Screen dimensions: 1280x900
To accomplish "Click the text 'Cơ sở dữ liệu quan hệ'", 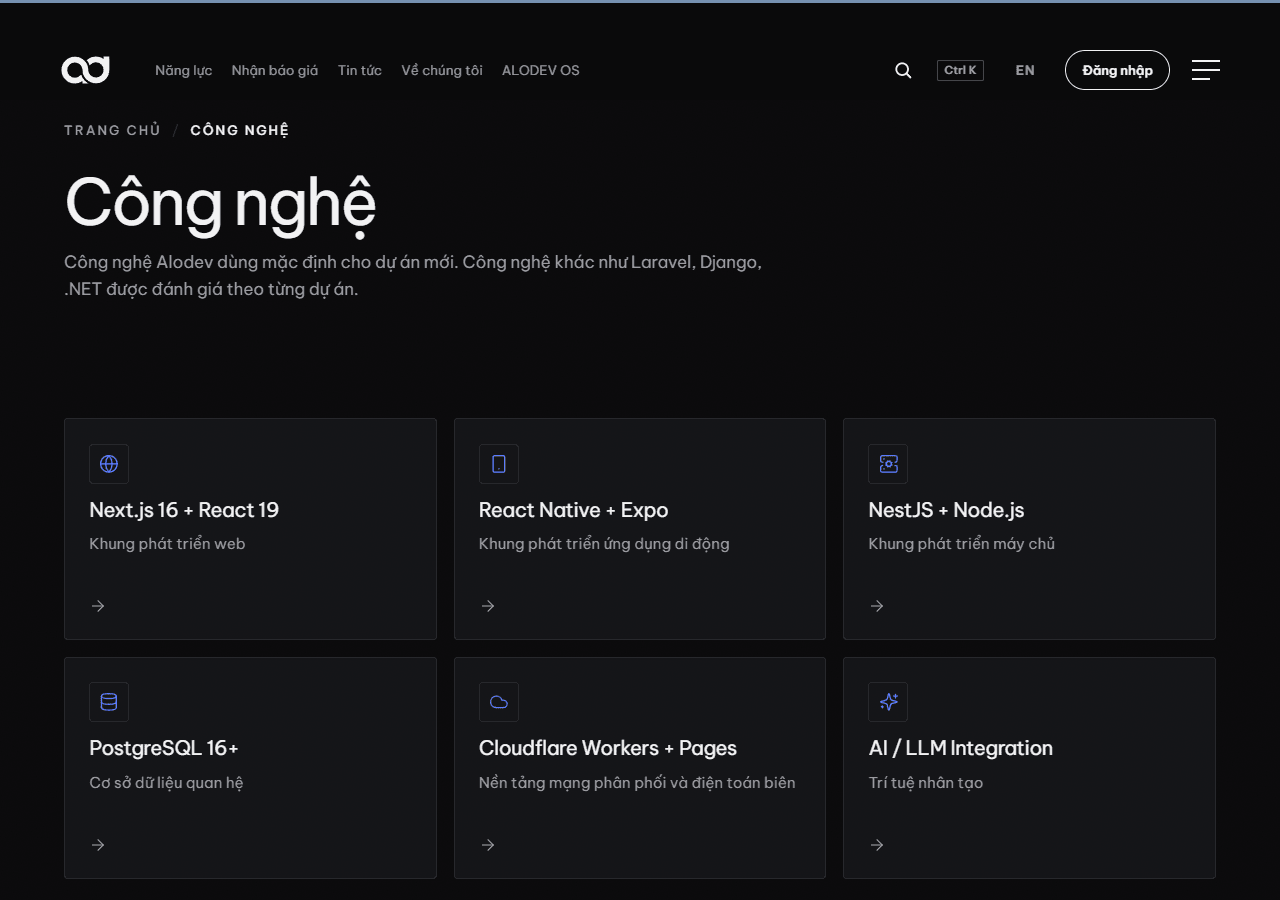I will click(x=166, y=782).
